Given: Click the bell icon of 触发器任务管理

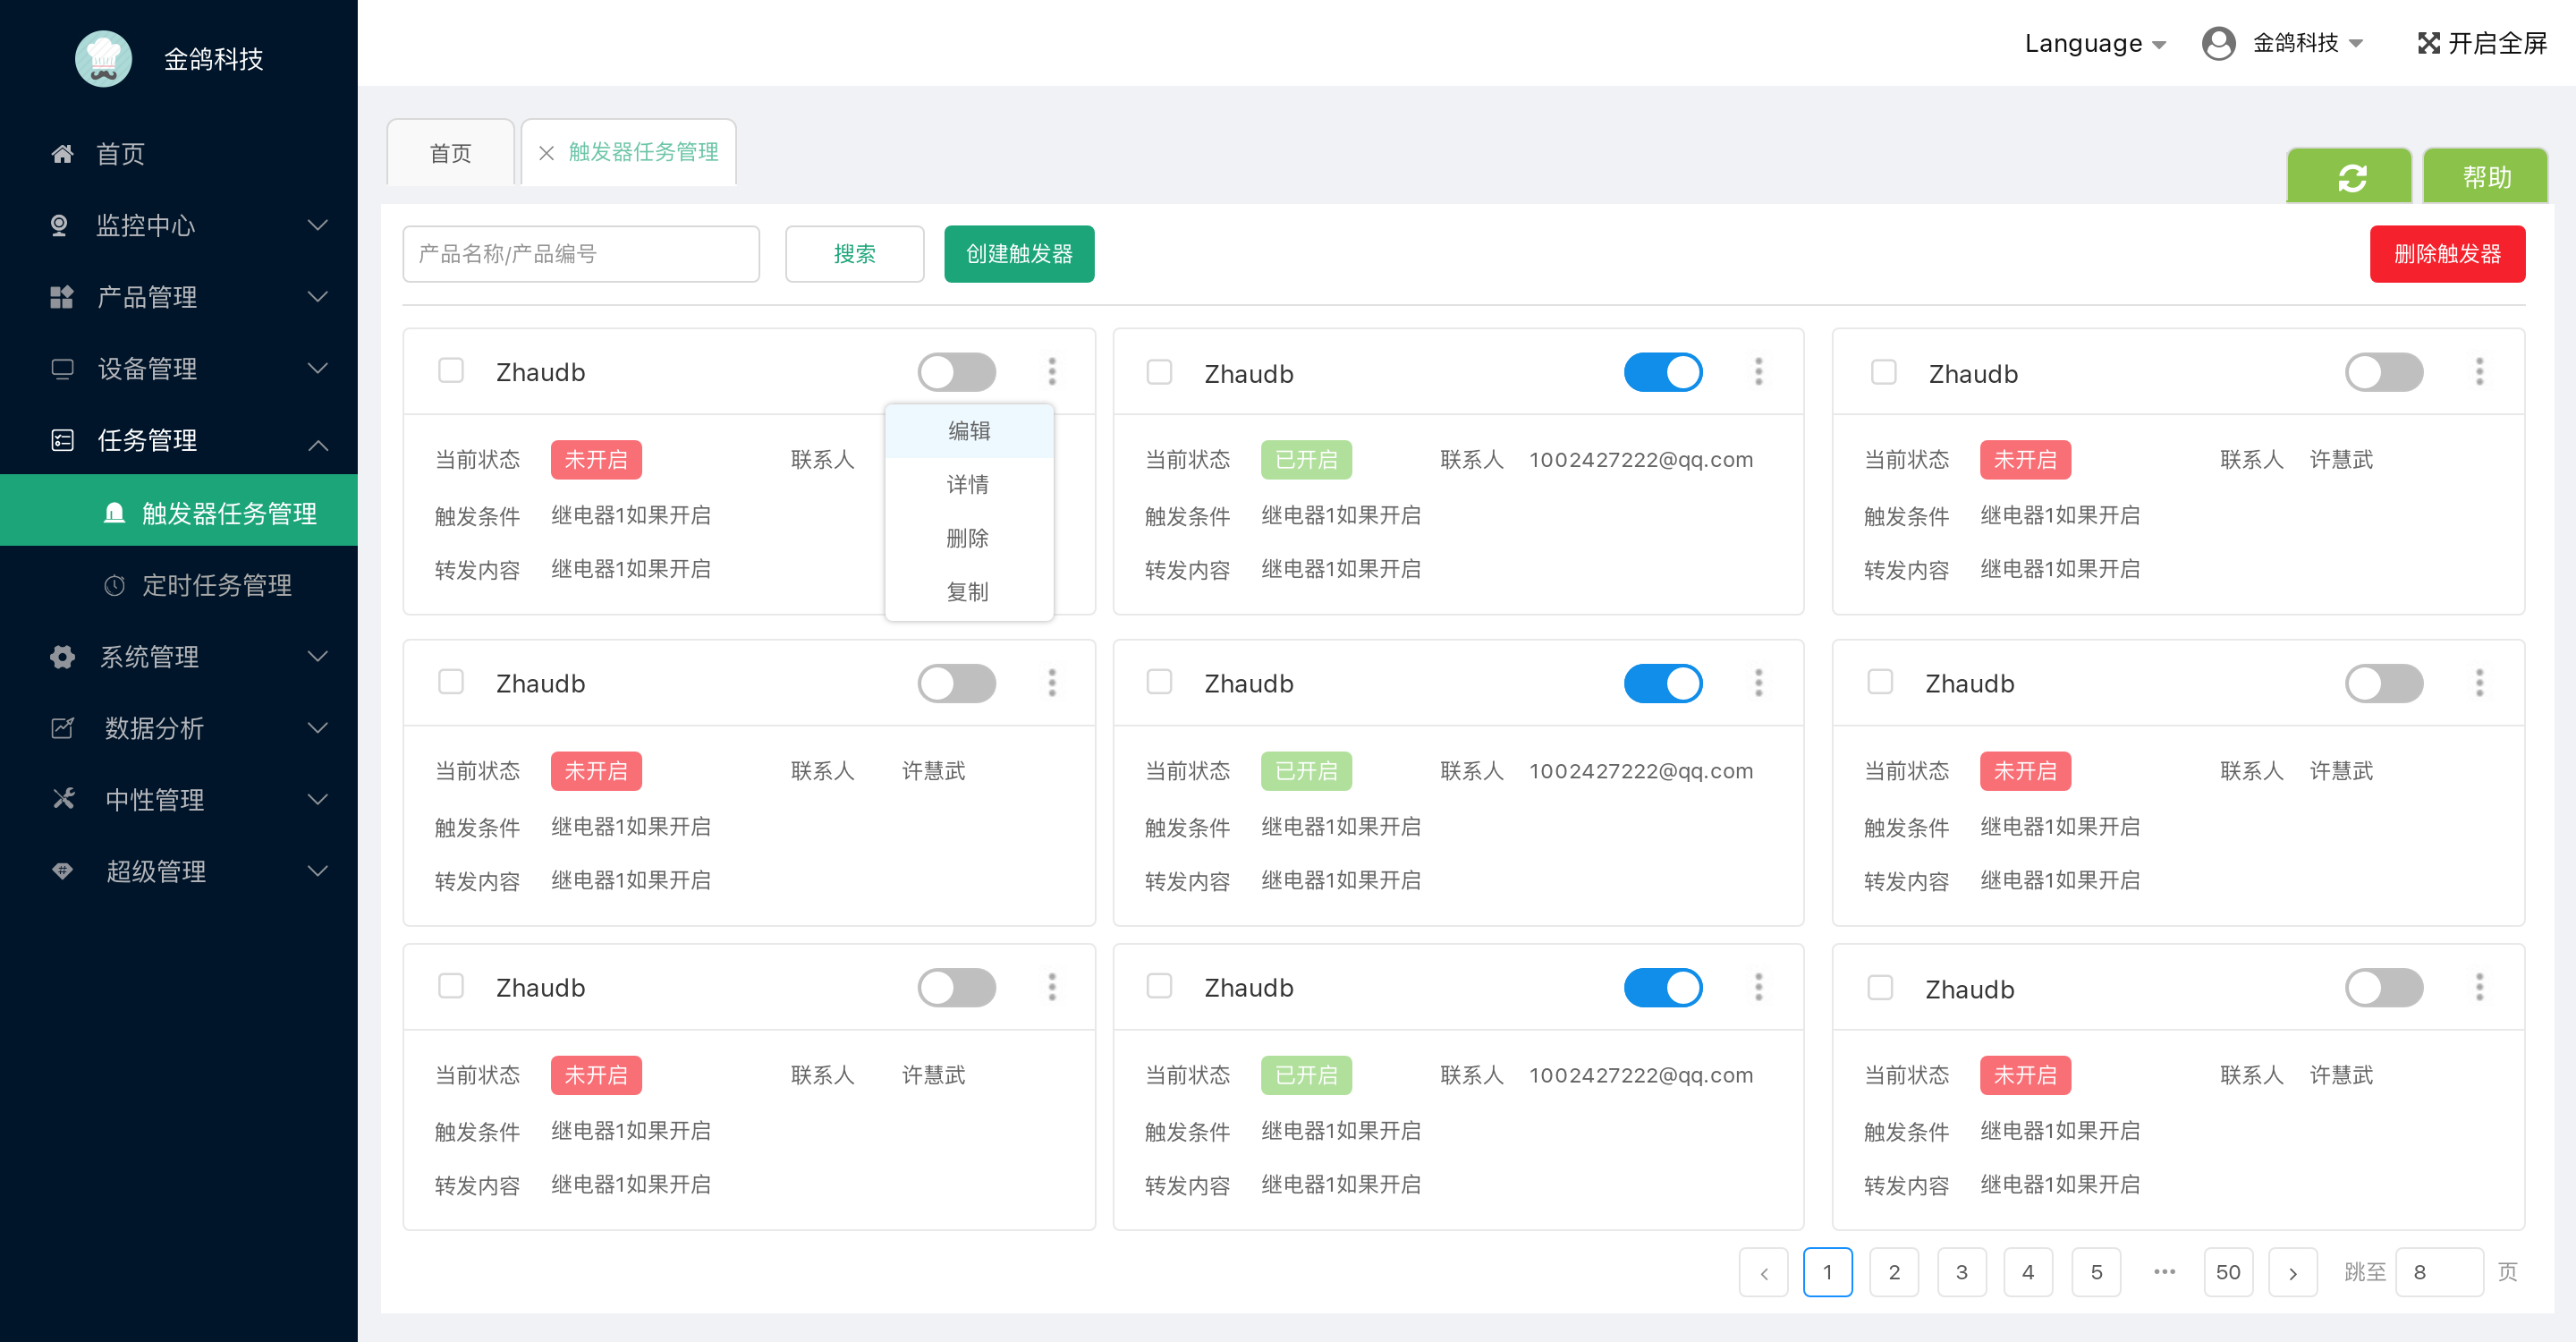Looking at the screenshot, I should (x=114, y=513).
